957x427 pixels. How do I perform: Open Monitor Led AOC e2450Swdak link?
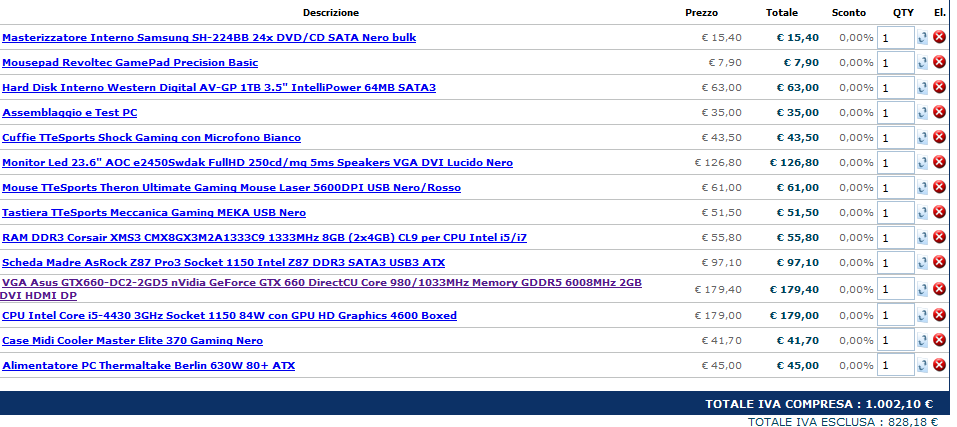click(258, 163)
